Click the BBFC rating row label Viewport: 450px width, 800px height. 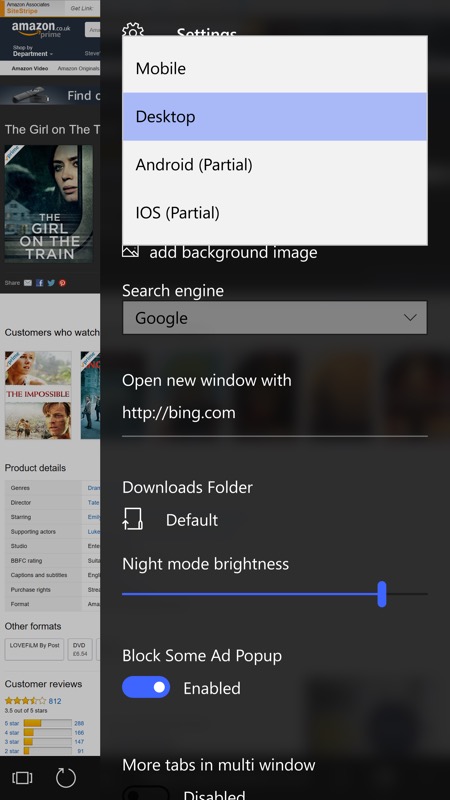click(27, 560)
